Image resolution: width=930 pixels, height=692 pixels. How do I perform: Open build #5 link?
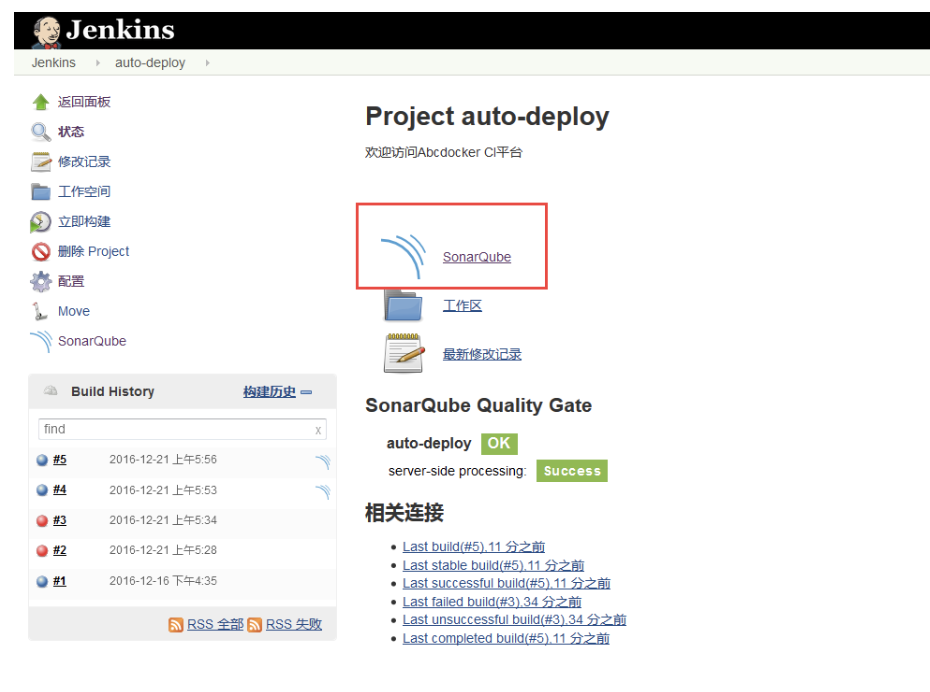(59, 460)
